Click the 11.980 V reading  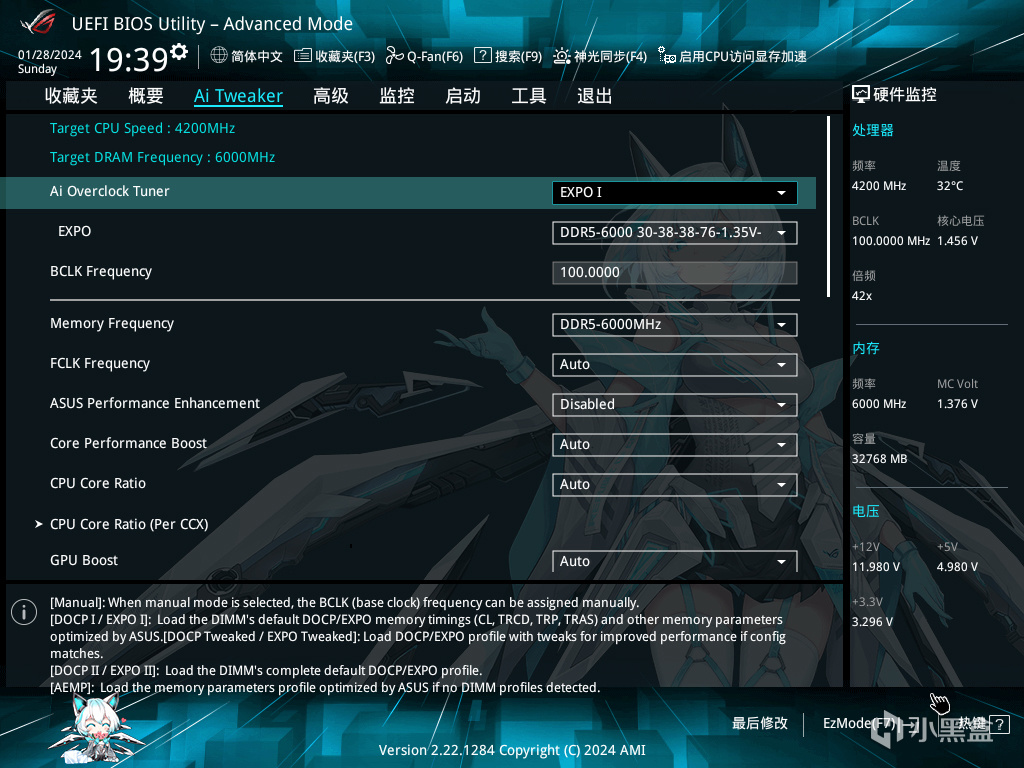(x=876, y=567)
